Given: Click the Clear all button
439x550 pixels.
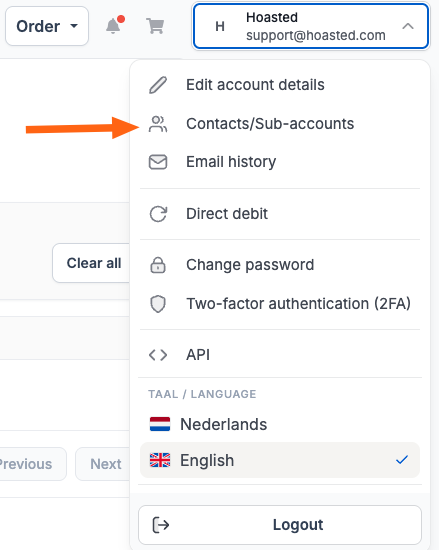Looking at the screenshot, I should [x=91, y=263].
